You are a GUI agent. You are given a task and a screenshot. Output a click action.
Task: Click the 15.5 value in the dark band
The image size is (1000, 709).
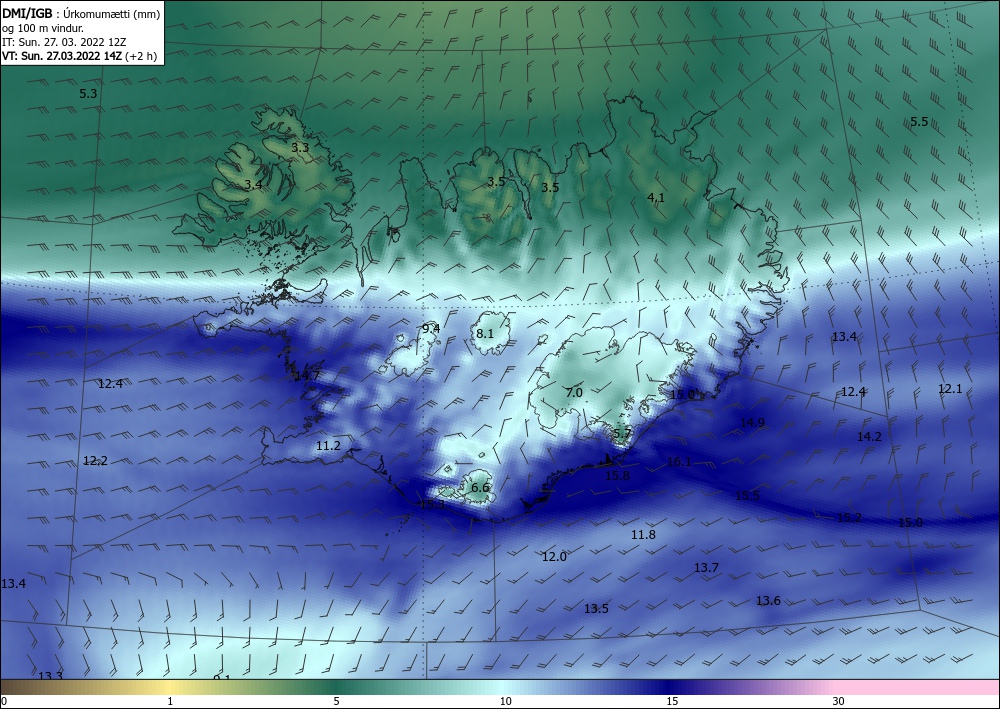tap(747, 495)
